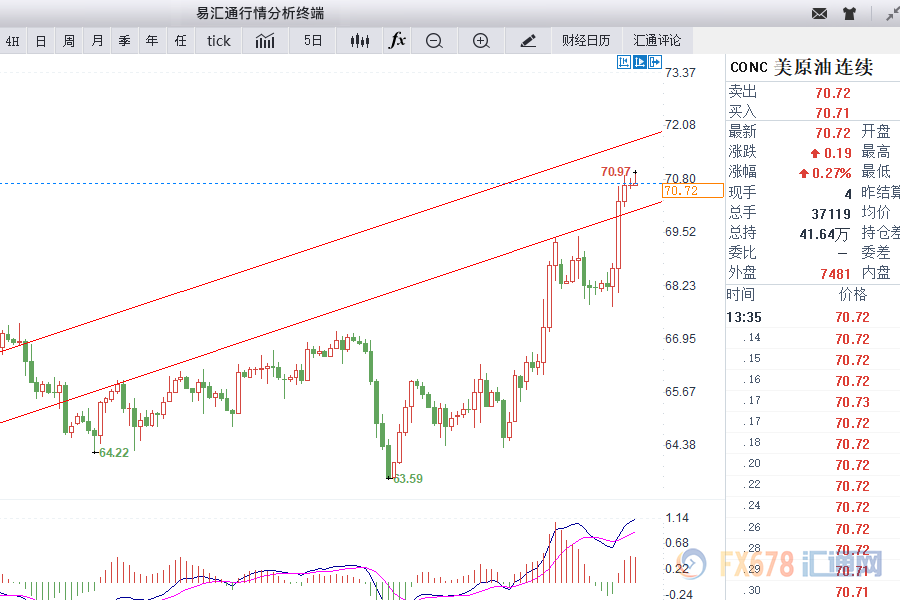Click the middle blue chart navigation icon
This screenshot has height=600, width=900.
click(639, 62)
